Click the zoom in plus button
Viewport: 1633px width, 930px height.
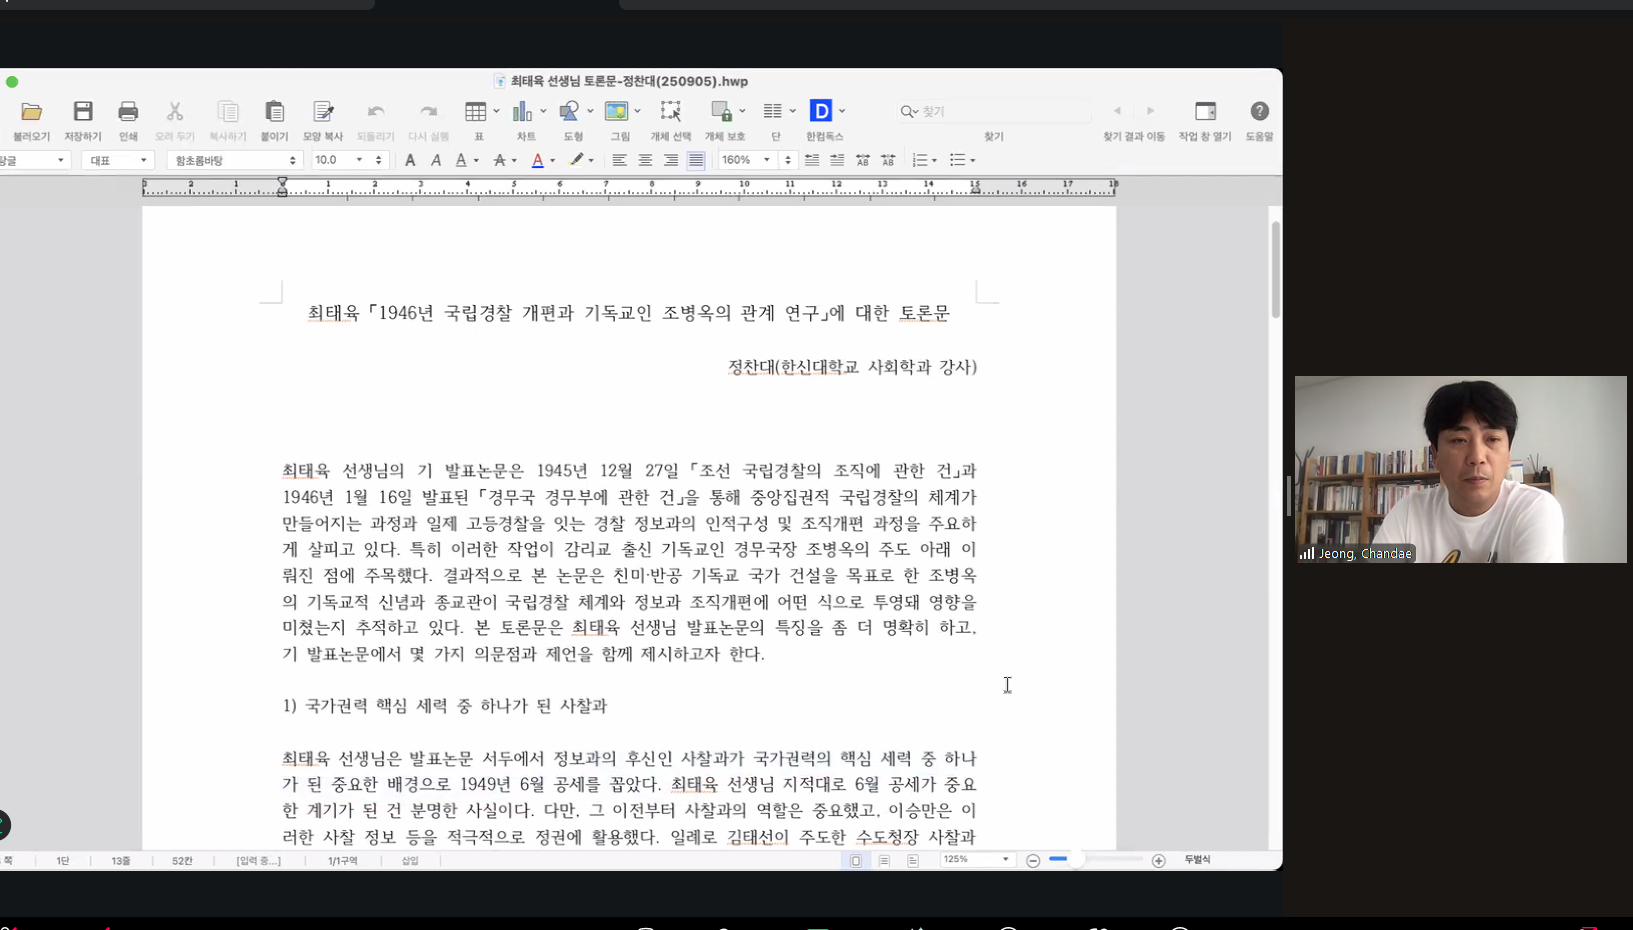point(1158,860)
